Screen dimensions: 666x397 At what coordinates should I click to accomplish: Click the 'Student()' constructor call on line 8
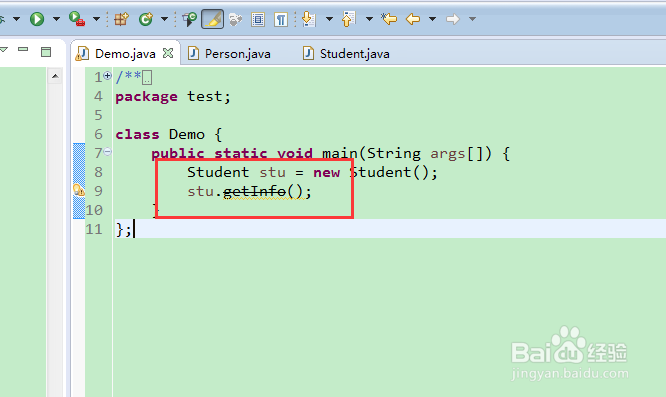pyautogui.click(x=389, y=172)
